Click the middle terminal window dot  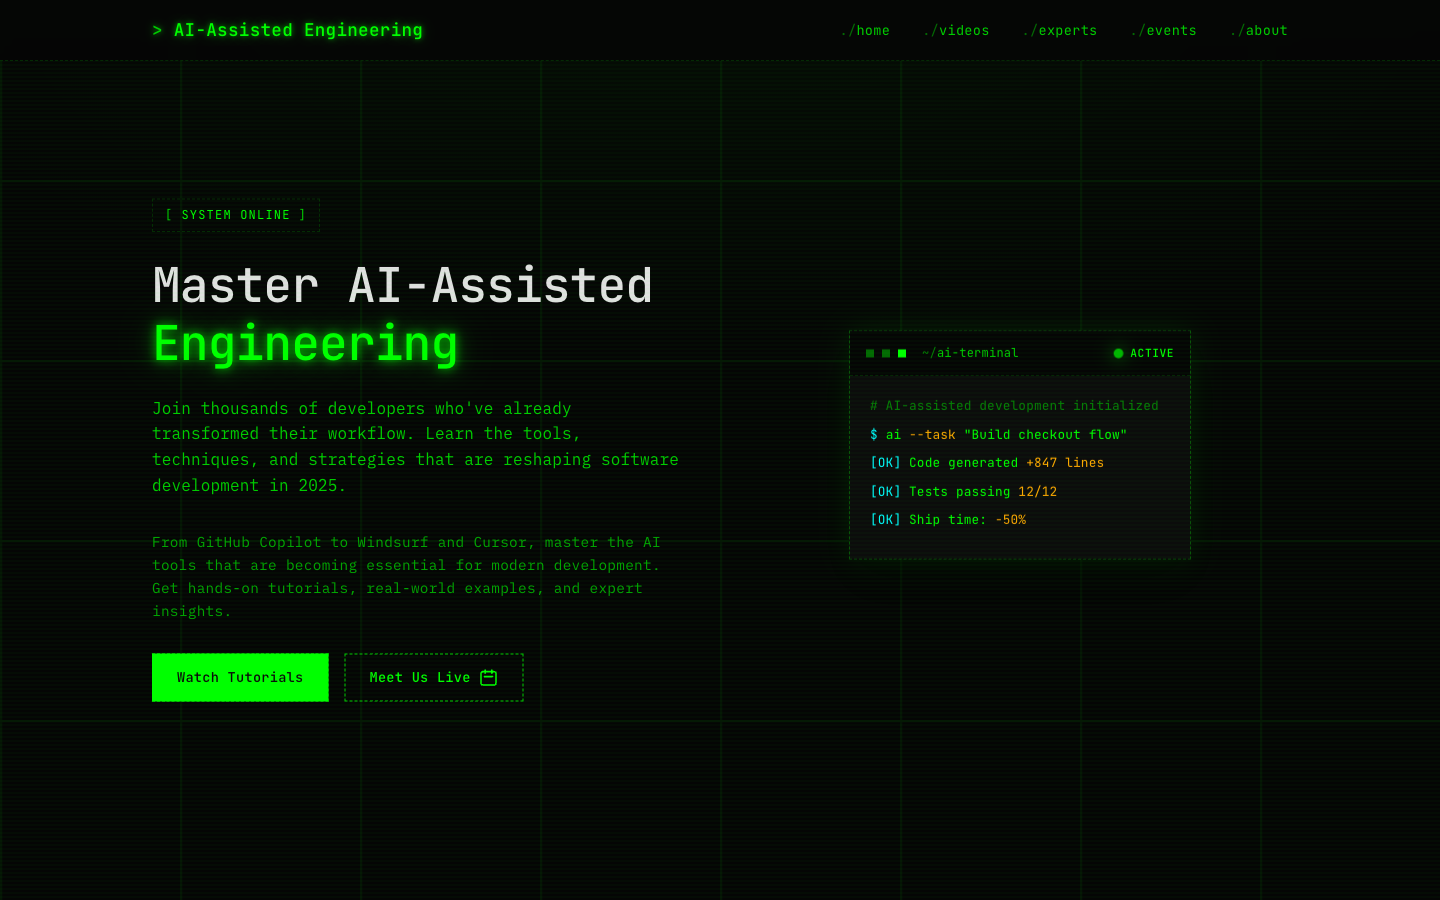886,353
